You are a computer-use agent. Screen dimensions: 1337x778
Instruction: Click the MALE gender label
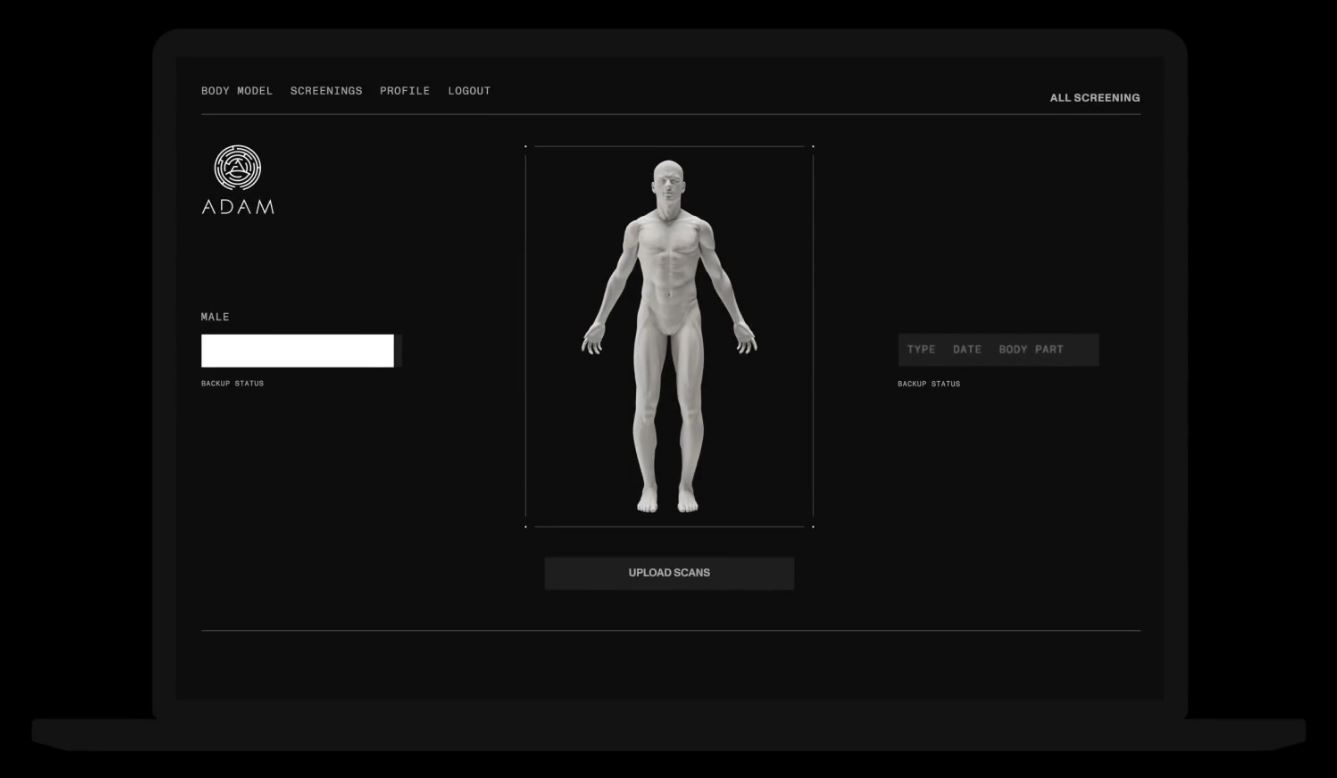pos(215,317)
